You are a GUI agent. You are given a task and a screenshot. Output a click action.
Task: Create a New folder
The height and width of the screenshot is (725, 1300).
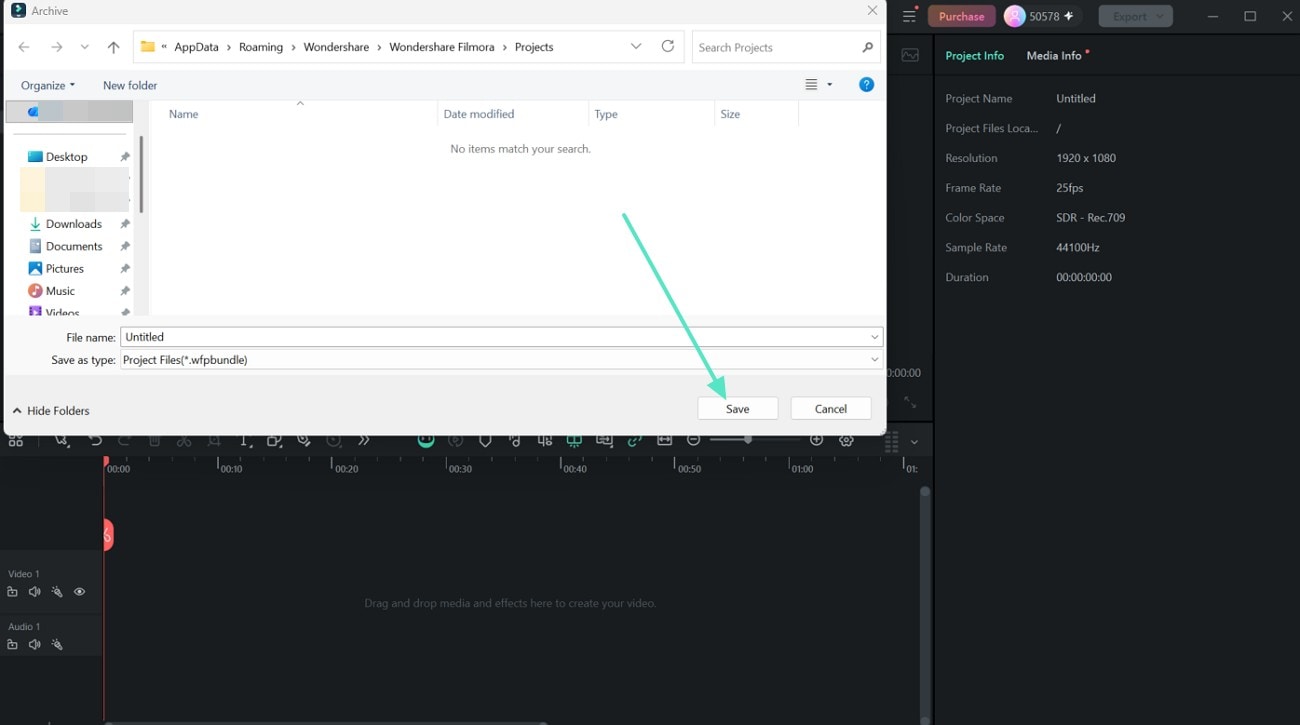pos(130,86)
